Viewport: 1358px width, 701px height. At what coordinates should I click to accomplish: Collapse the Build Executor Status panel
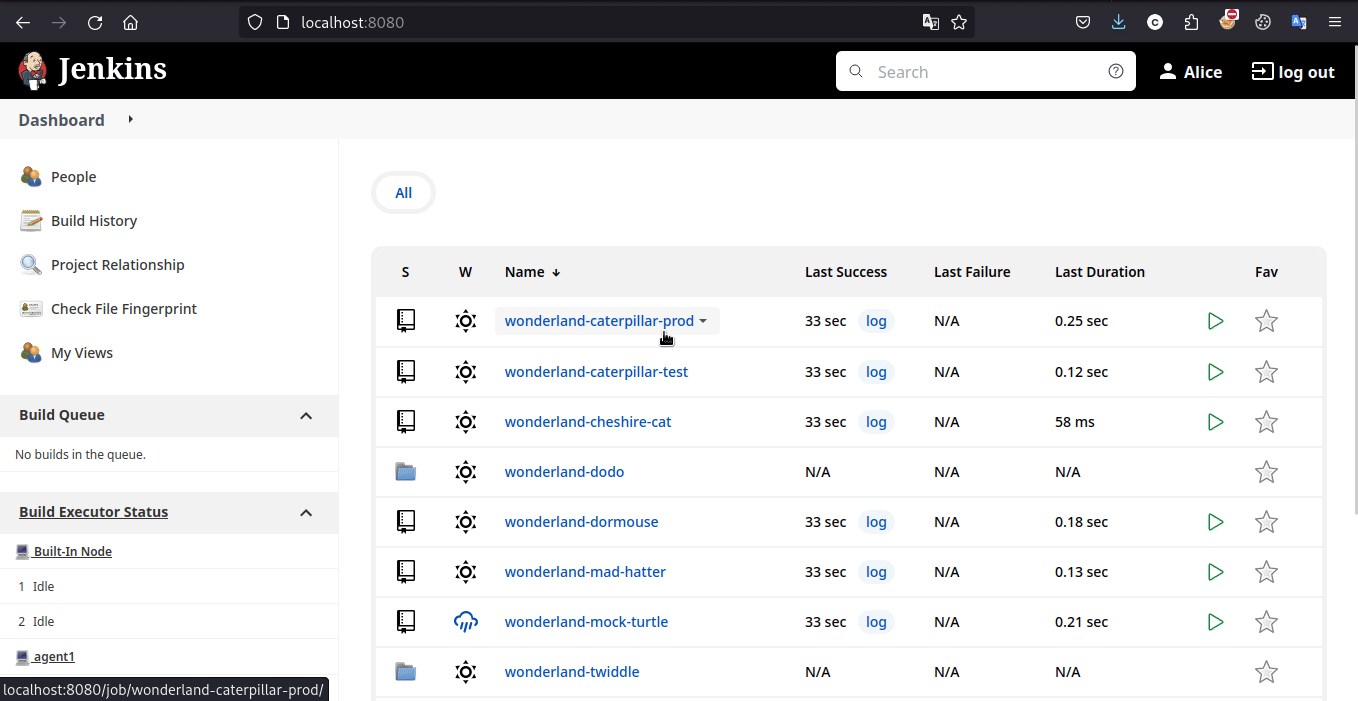coord(306,512)
